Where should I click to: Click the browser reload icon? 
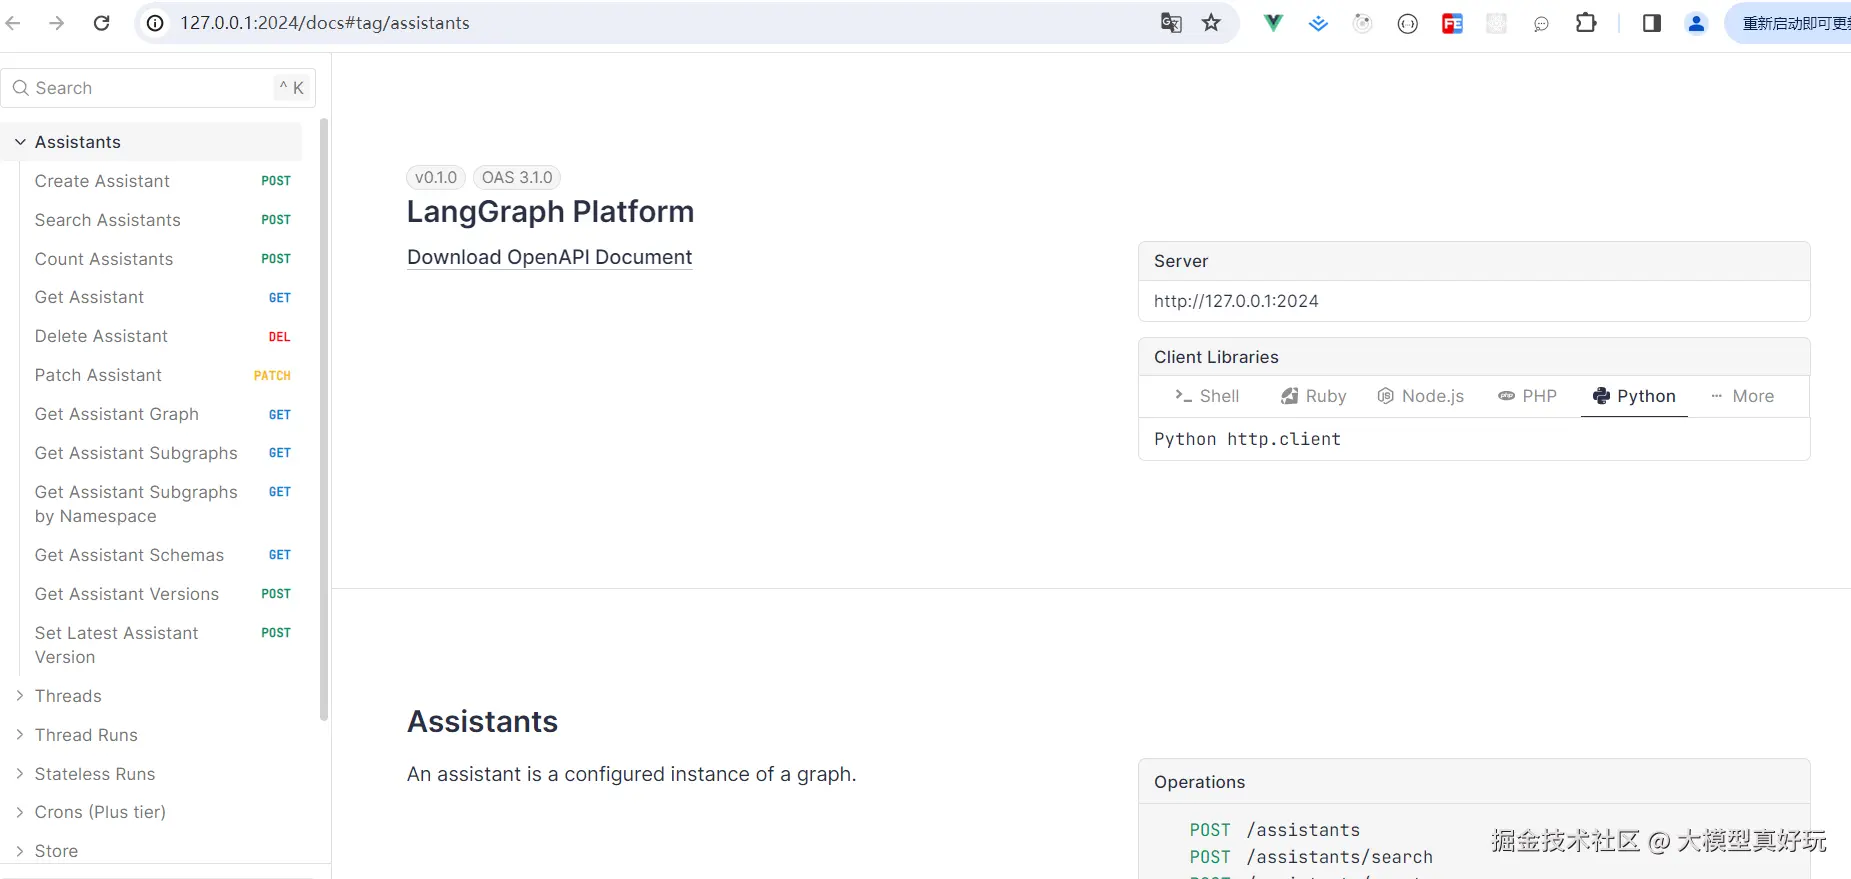(x=101, y=23)
